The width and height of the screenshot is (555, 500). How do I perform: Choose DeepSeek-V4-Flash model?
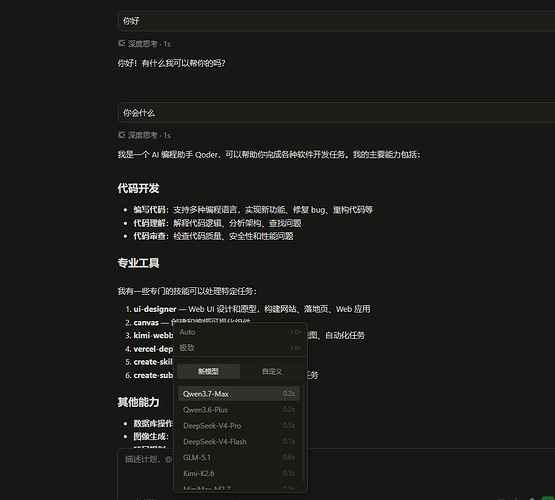point(239,442)
